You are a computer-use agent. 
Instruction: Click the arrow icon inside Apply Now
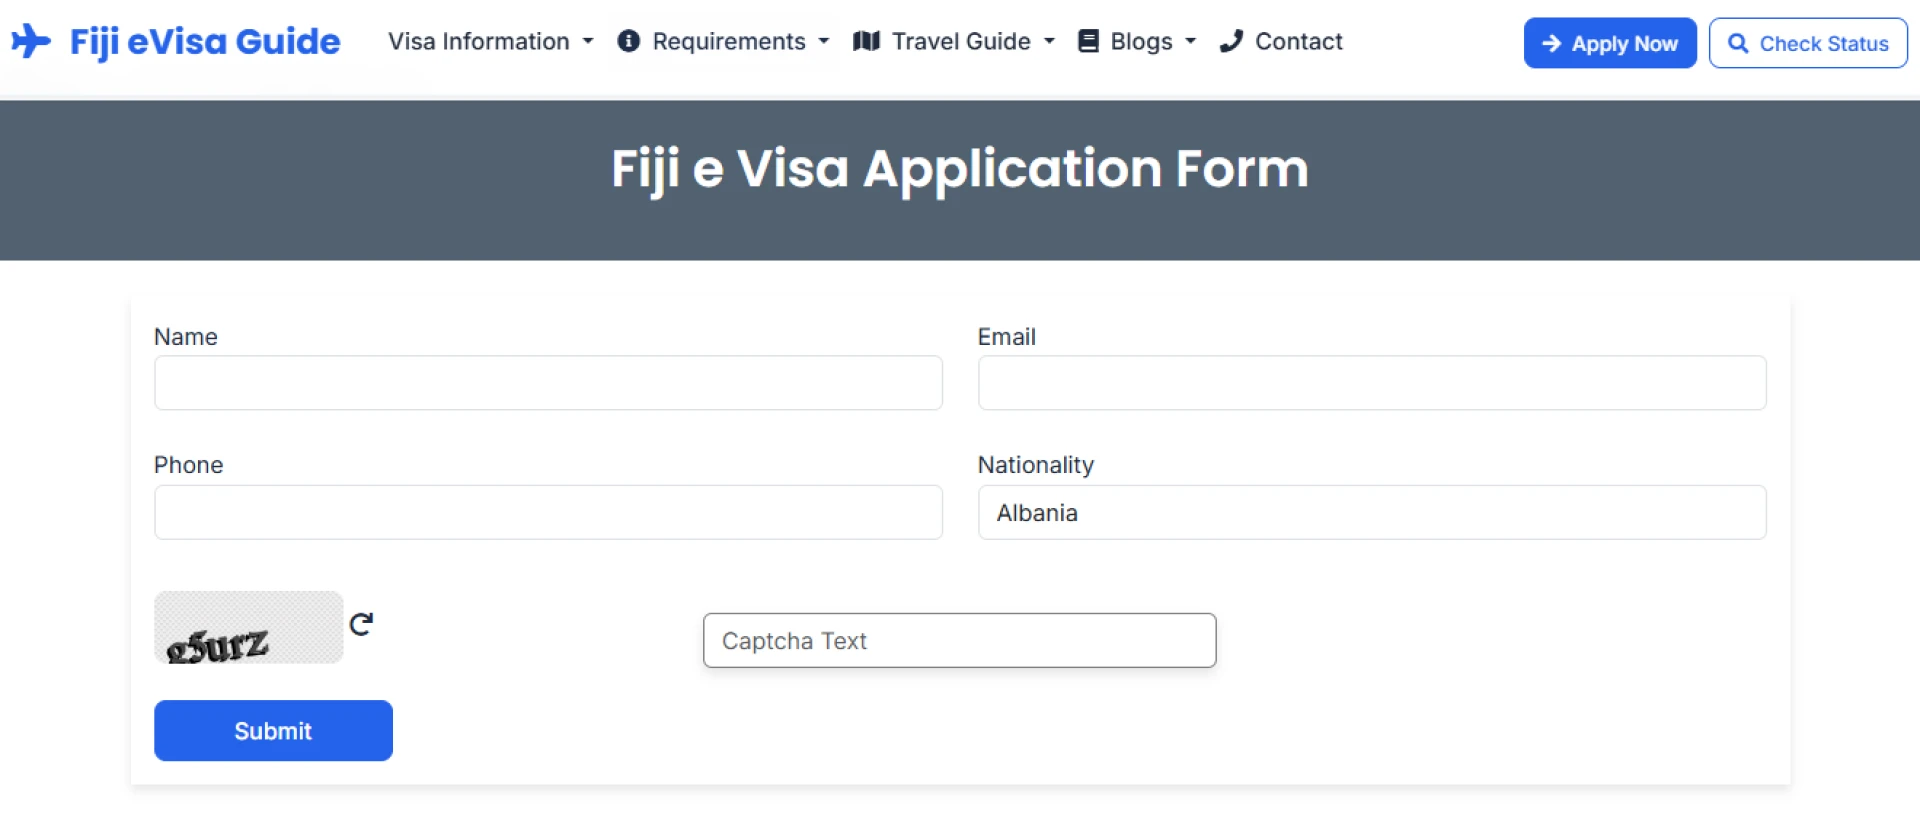coord(1551,43)
